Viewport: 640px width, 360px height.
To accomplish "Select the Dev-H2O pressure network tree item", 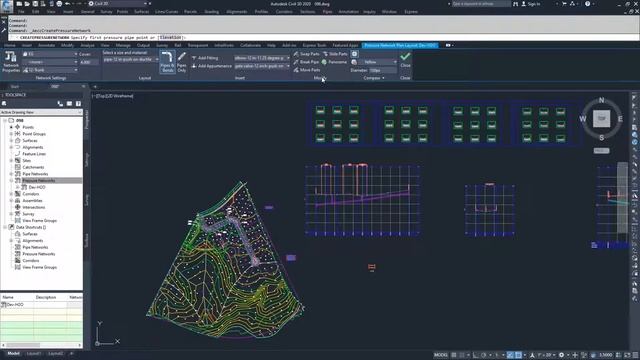I will 37,187.
